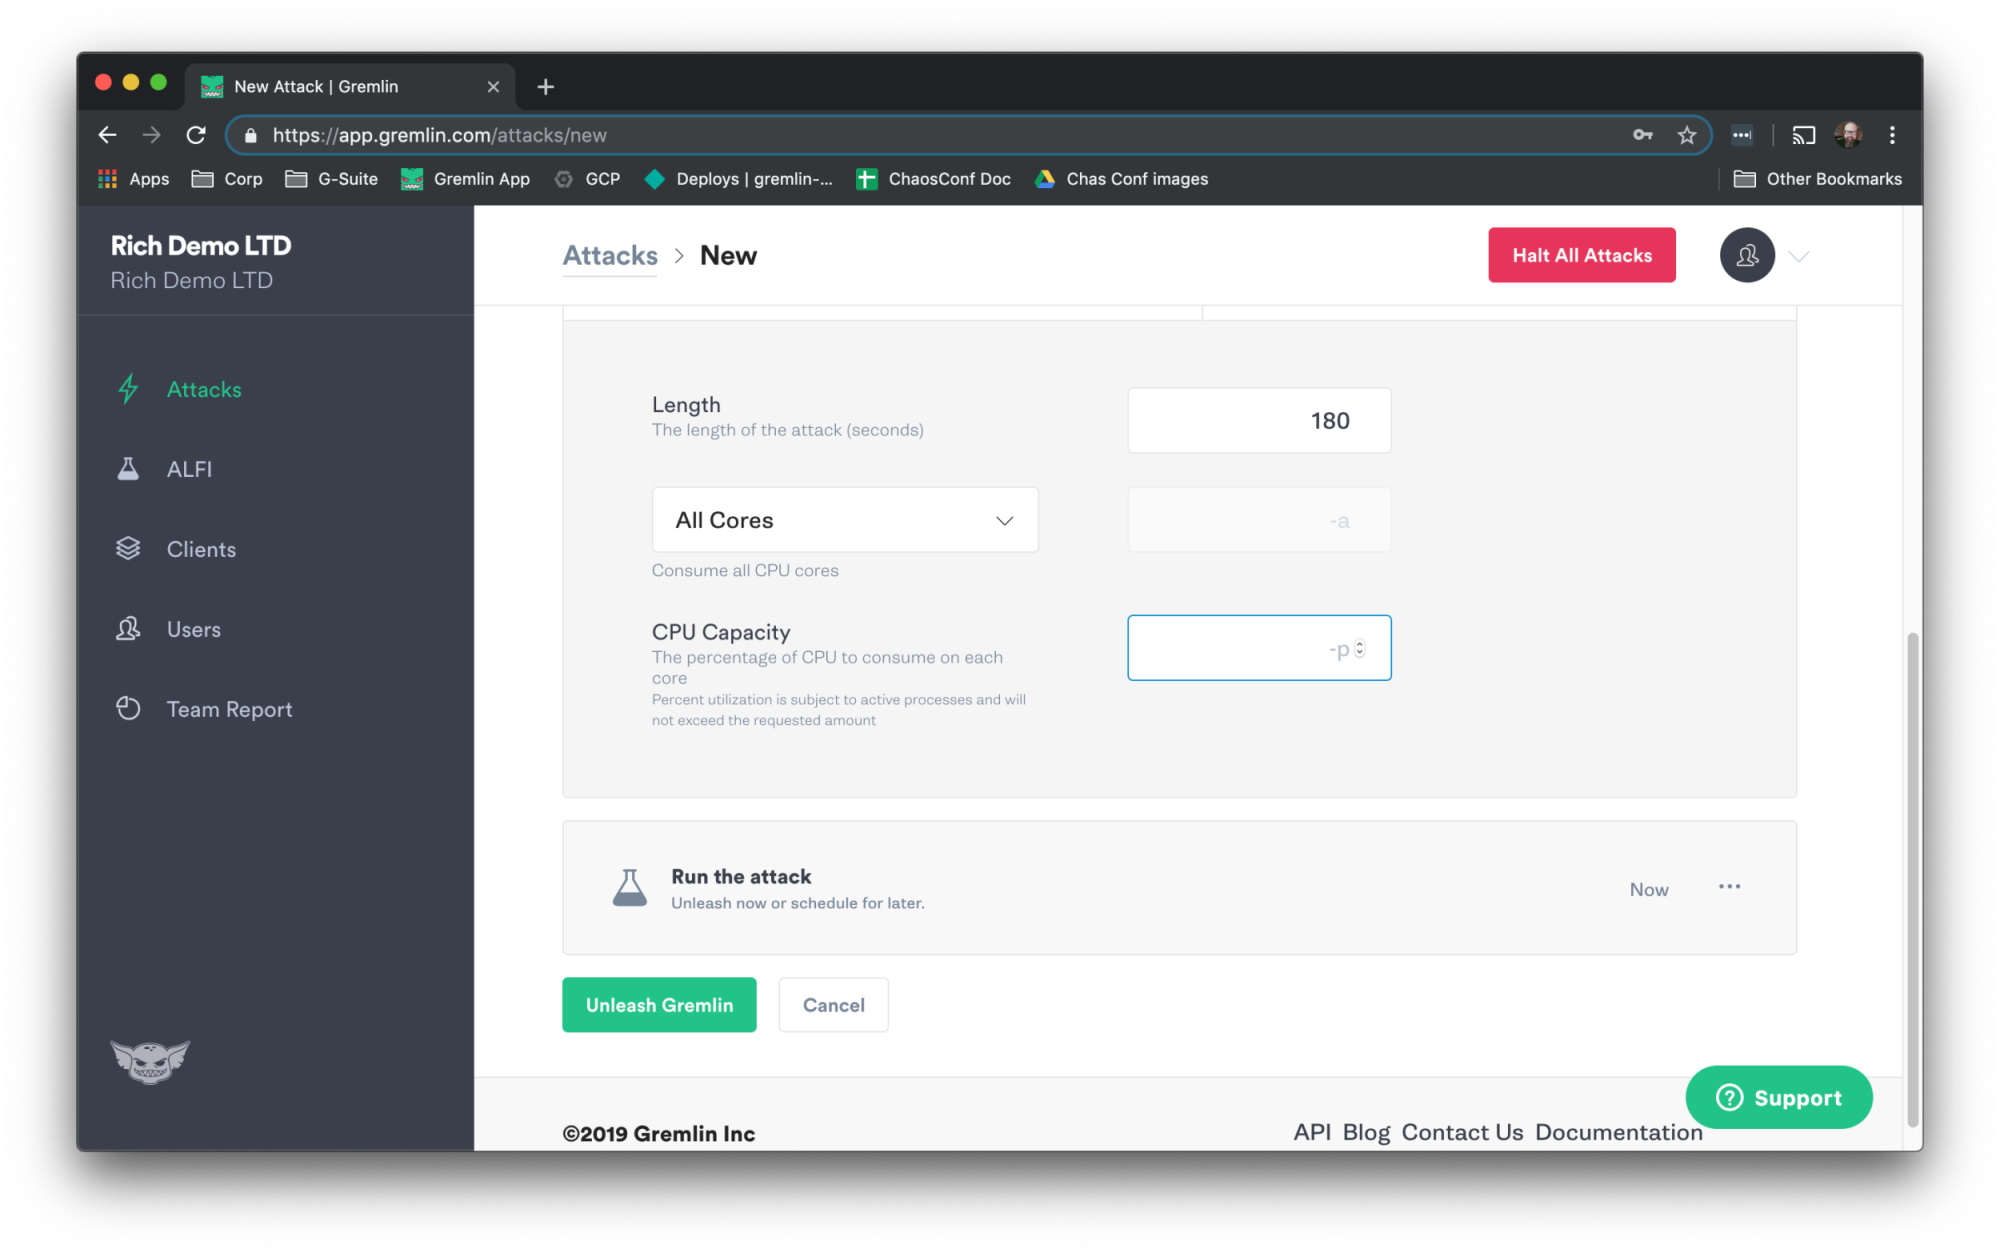Select Attacks in the sidebar menu
The image size is (2000, 1253).
click(204, 390)
